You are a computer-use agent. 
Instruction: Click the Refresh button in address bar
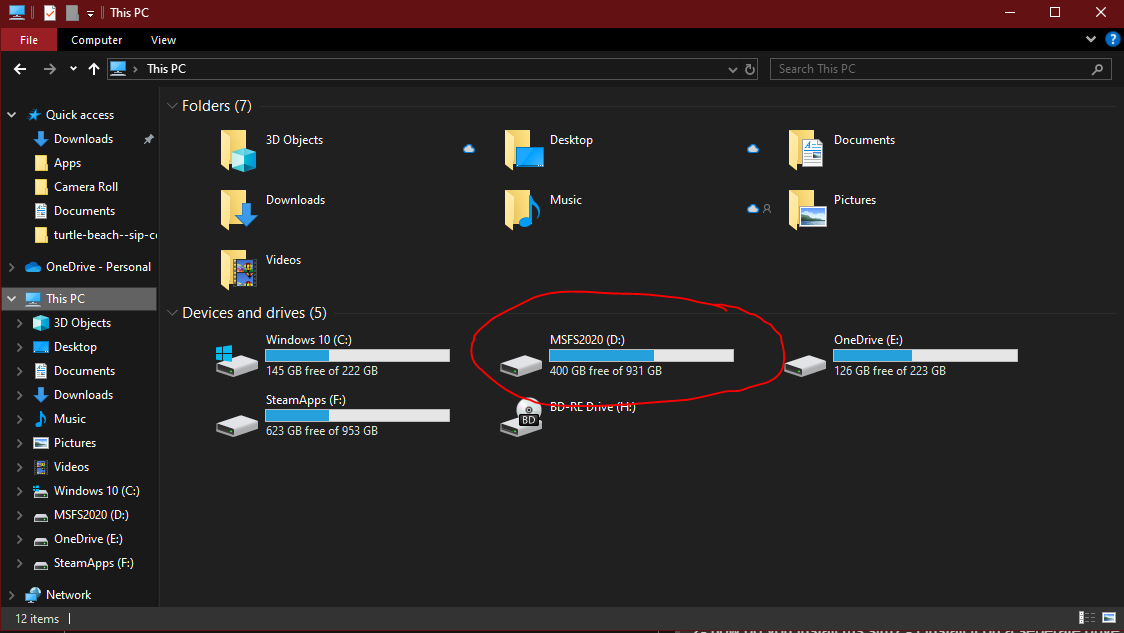click(x=751, y=69)
